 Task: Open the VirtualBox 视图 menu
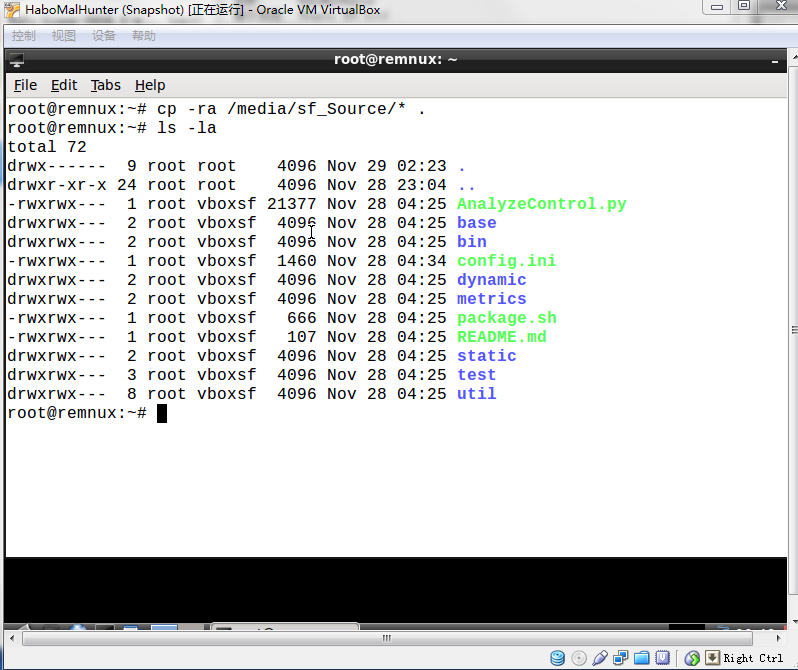[63, 36]
